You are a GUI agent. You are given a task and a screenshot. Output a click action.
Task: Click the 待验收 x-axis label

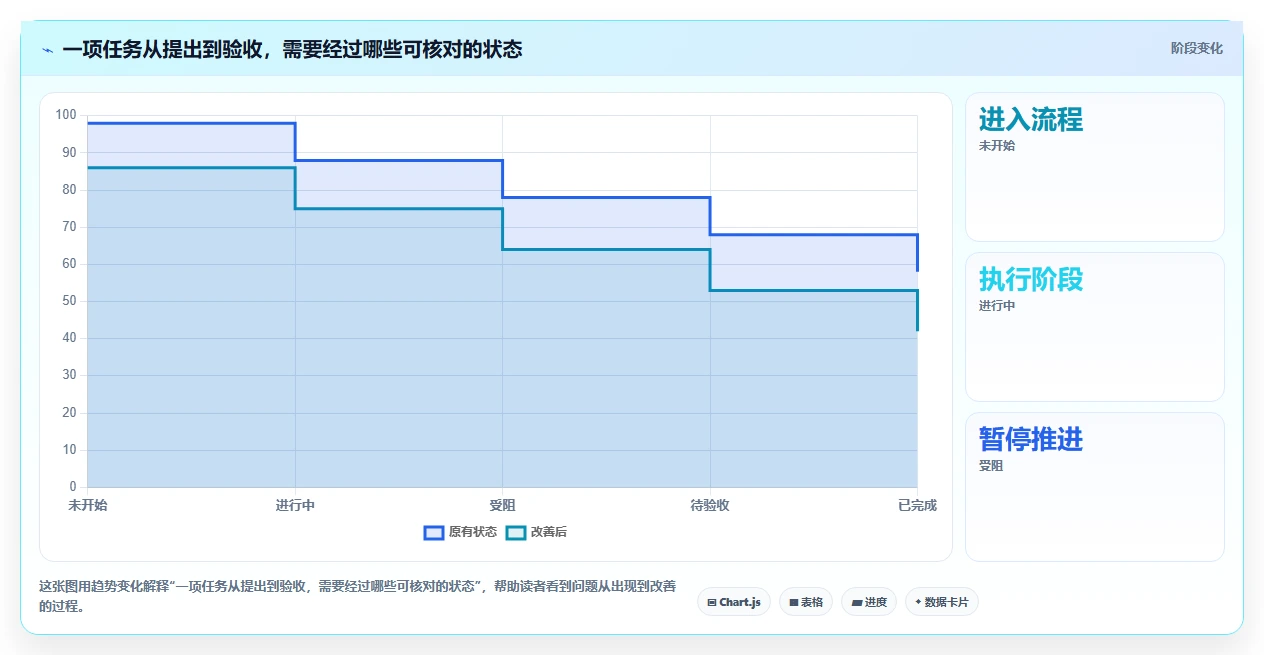(710, 505)
